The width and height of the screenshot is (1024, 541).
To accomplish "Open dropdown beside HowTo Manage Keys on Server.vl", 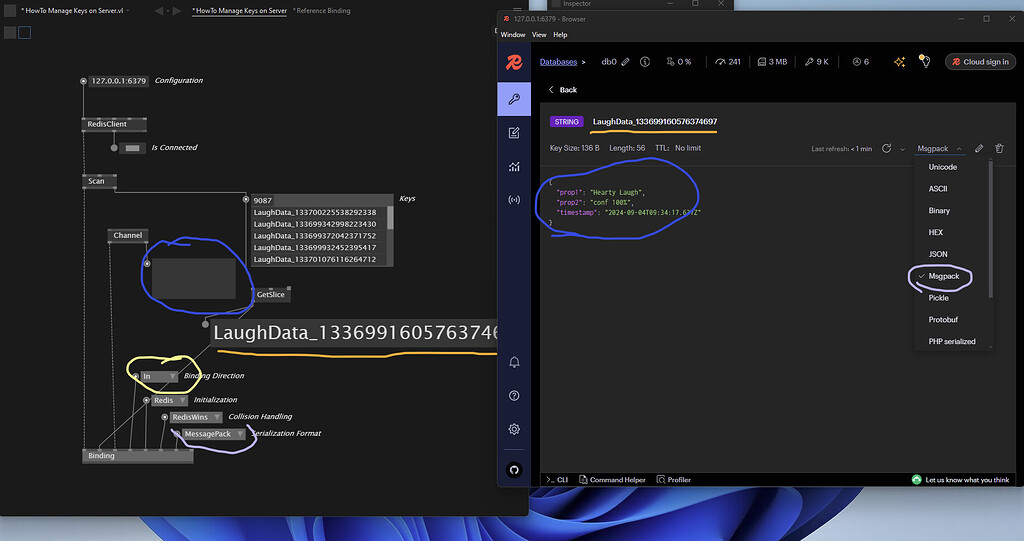I will (127, 11).
